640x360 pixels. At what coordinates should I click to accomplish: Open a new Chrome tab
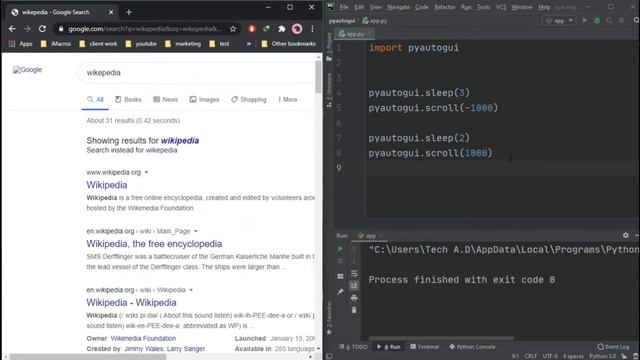click(129, 12)
